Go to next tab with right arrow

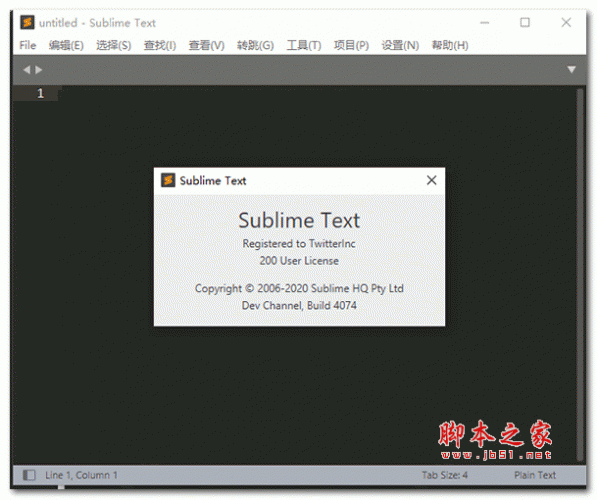39,70
